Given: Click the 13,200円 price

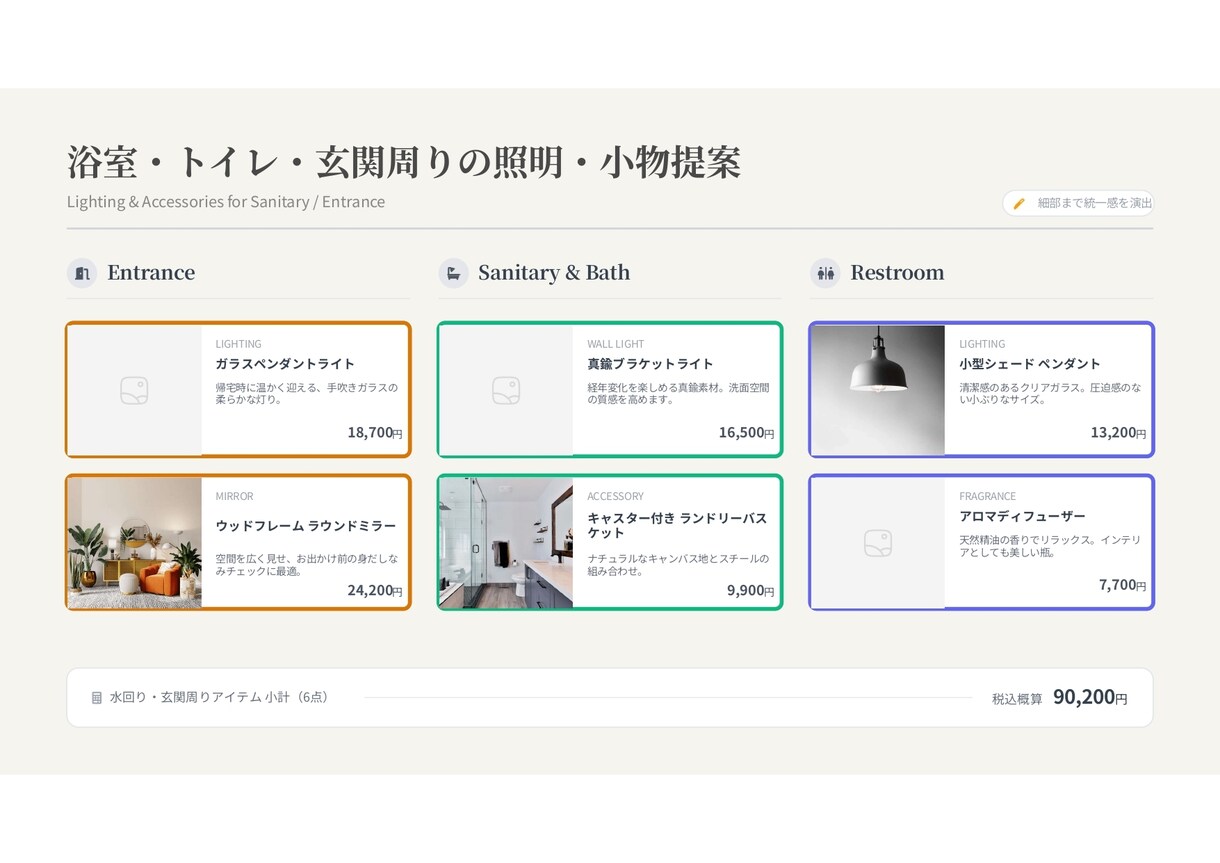Looking at the screenshot, I should (x=1118, y=432).
